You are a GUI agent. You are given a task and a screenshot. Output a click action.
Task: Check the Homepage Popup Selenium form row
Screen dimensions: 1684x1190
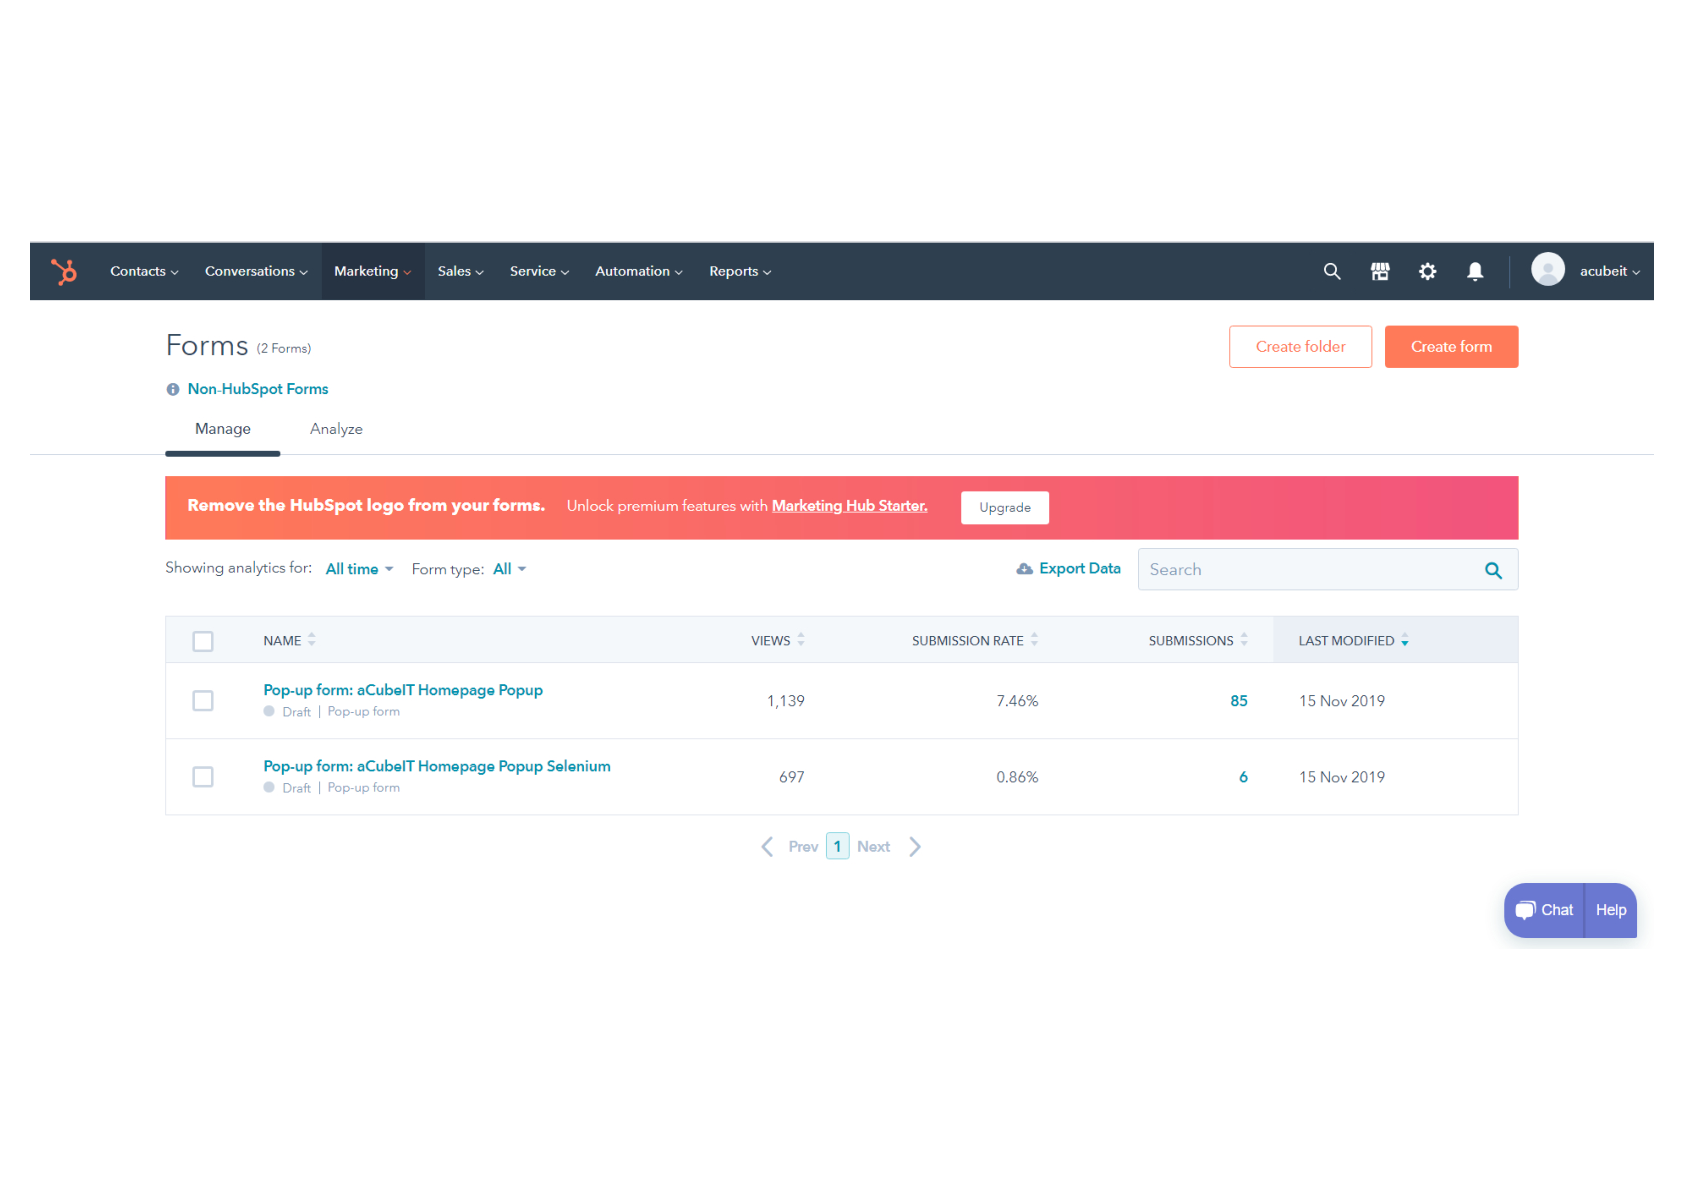tap(203, 777)
